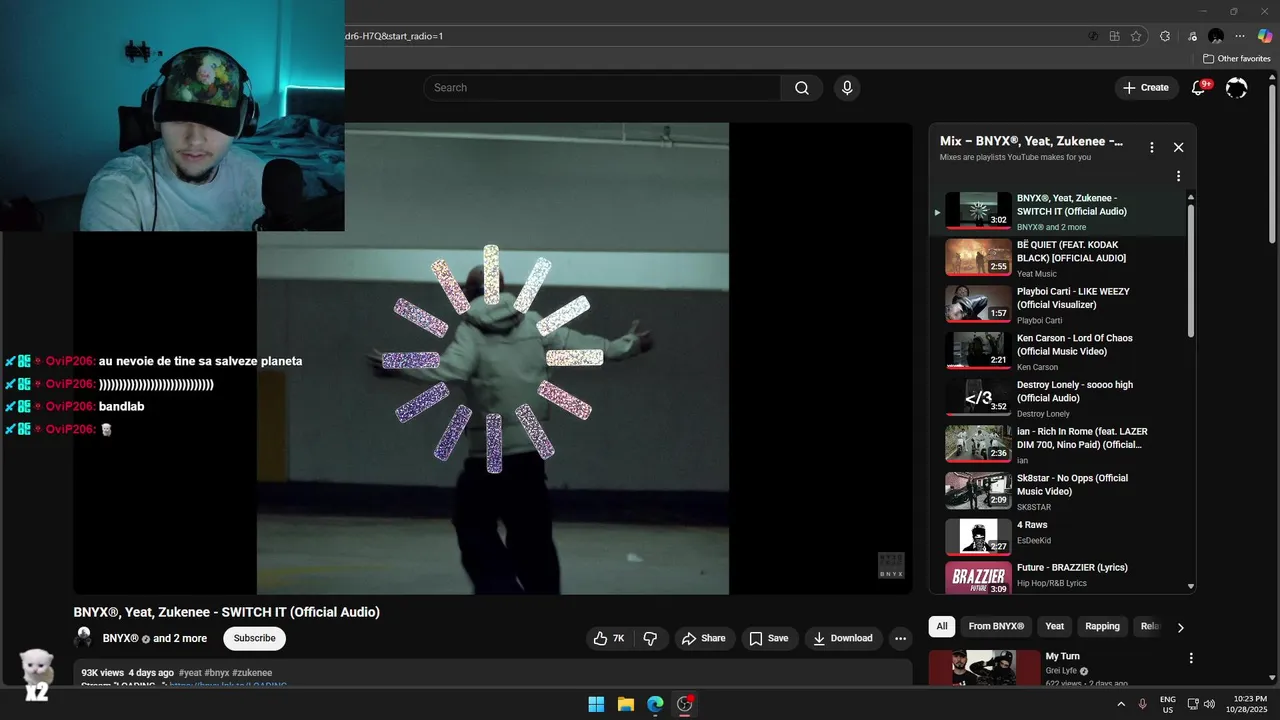Select Future - BRAZZIER (Lyrics) entry
This screenshot has width=1280, height=720.
pyautogui.click(x=1060, y=576)
